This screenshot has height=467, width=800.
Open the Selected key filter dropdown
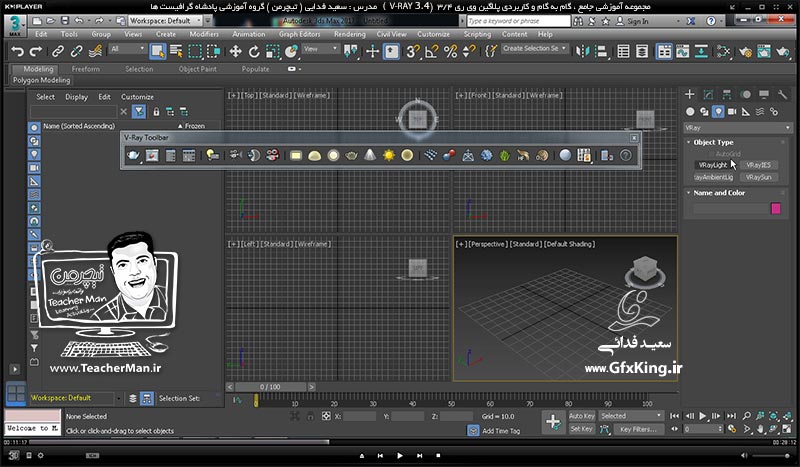[x=631, y=416]
